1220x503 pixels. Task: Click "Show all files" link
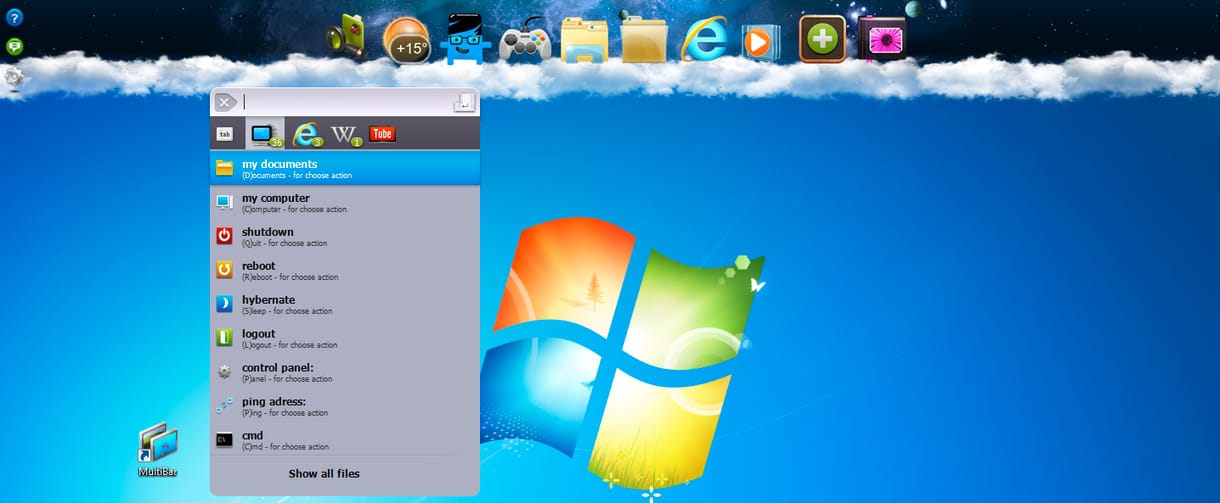point(324,473)
